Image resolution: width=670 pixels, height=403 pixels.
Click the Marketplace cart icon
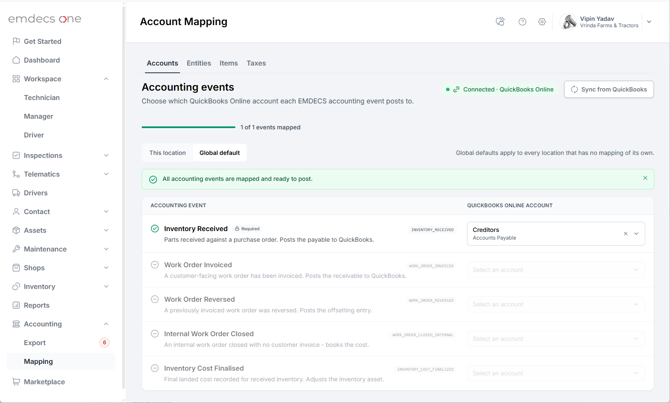[x=16, y=382]
